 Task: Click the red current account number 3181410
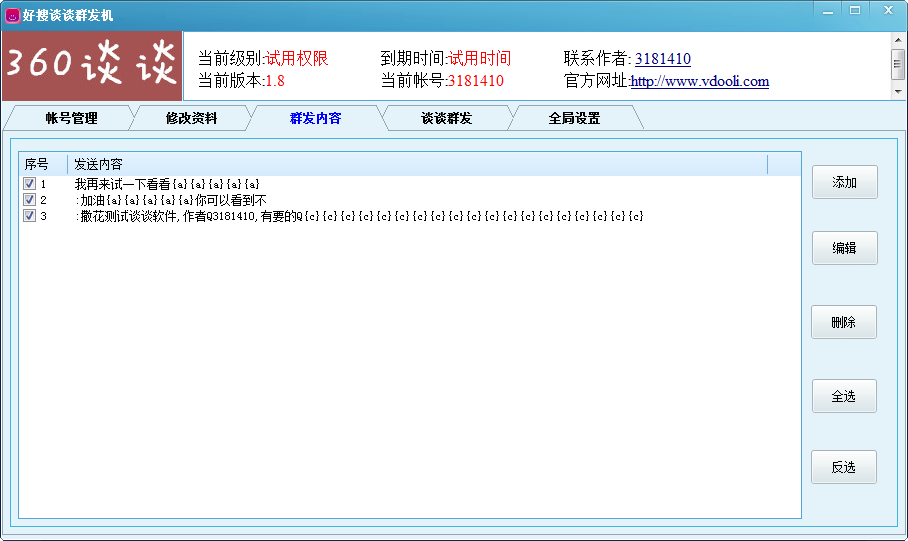pos(475,81)
